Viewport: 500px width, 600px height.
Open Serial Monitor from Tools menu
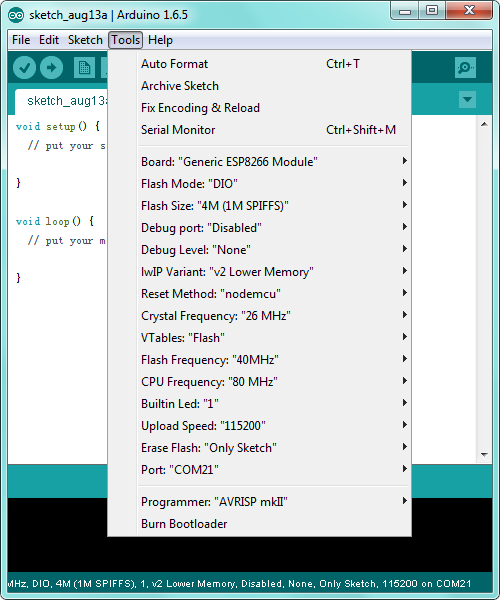259,130
